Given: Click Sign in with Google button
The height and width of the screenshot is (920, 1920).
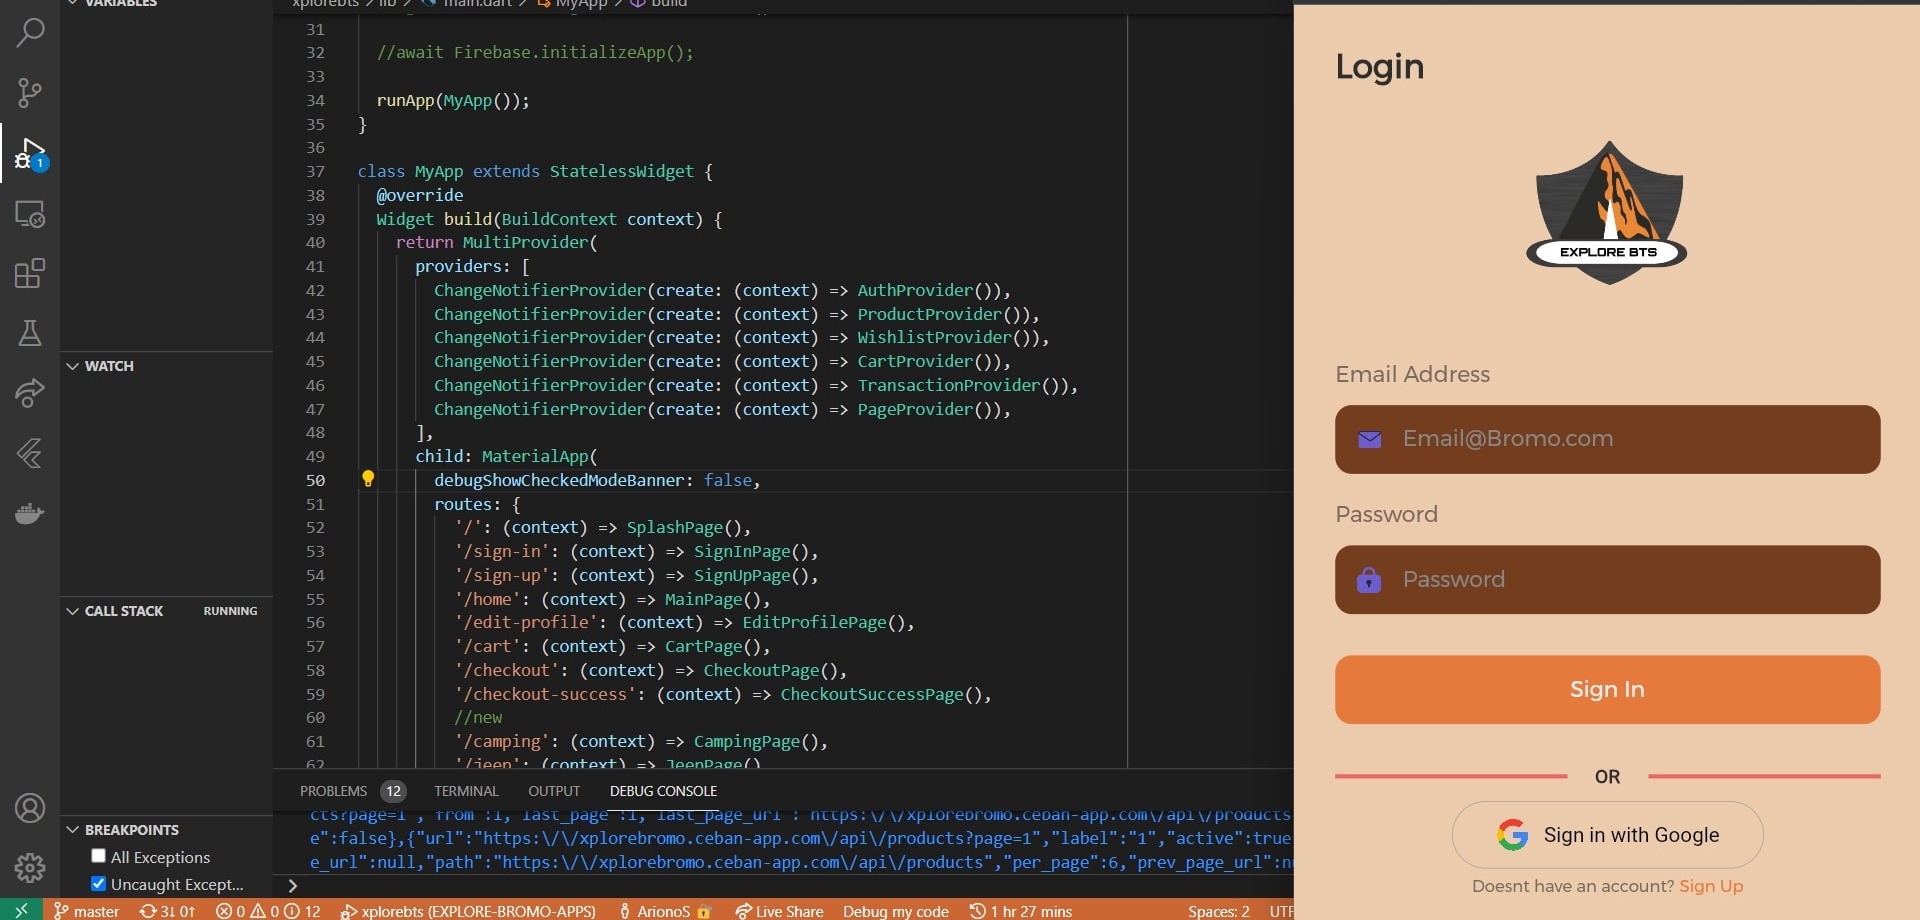Looking at the screenshot, I should [1607, 835].
